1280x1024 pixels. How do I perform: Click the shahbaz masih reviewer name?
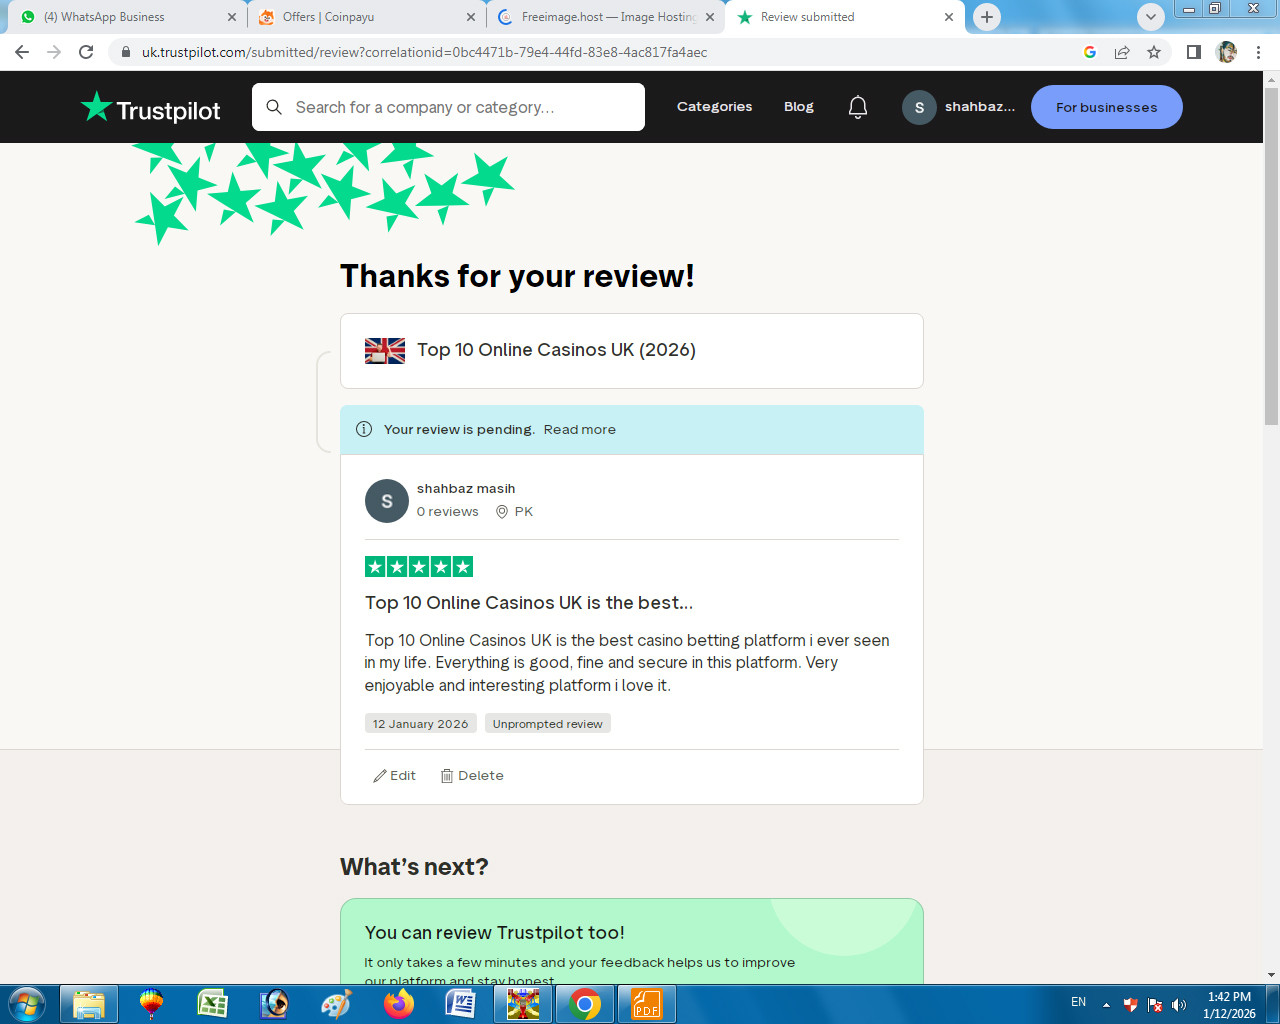(x=466, y=489)
